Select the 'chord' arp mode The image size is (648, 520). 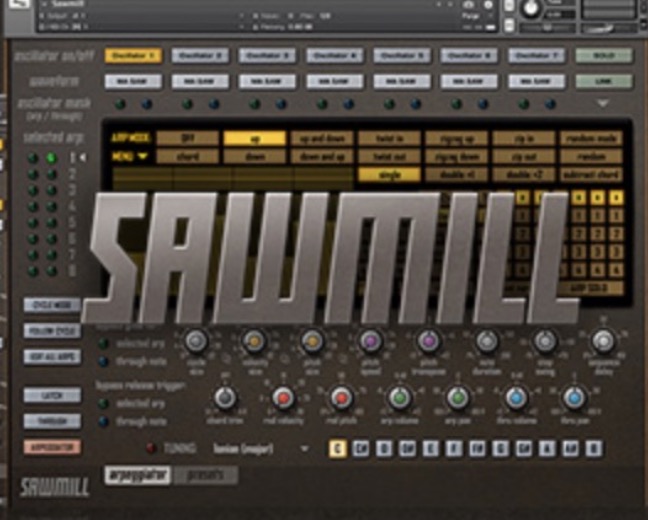188,156
